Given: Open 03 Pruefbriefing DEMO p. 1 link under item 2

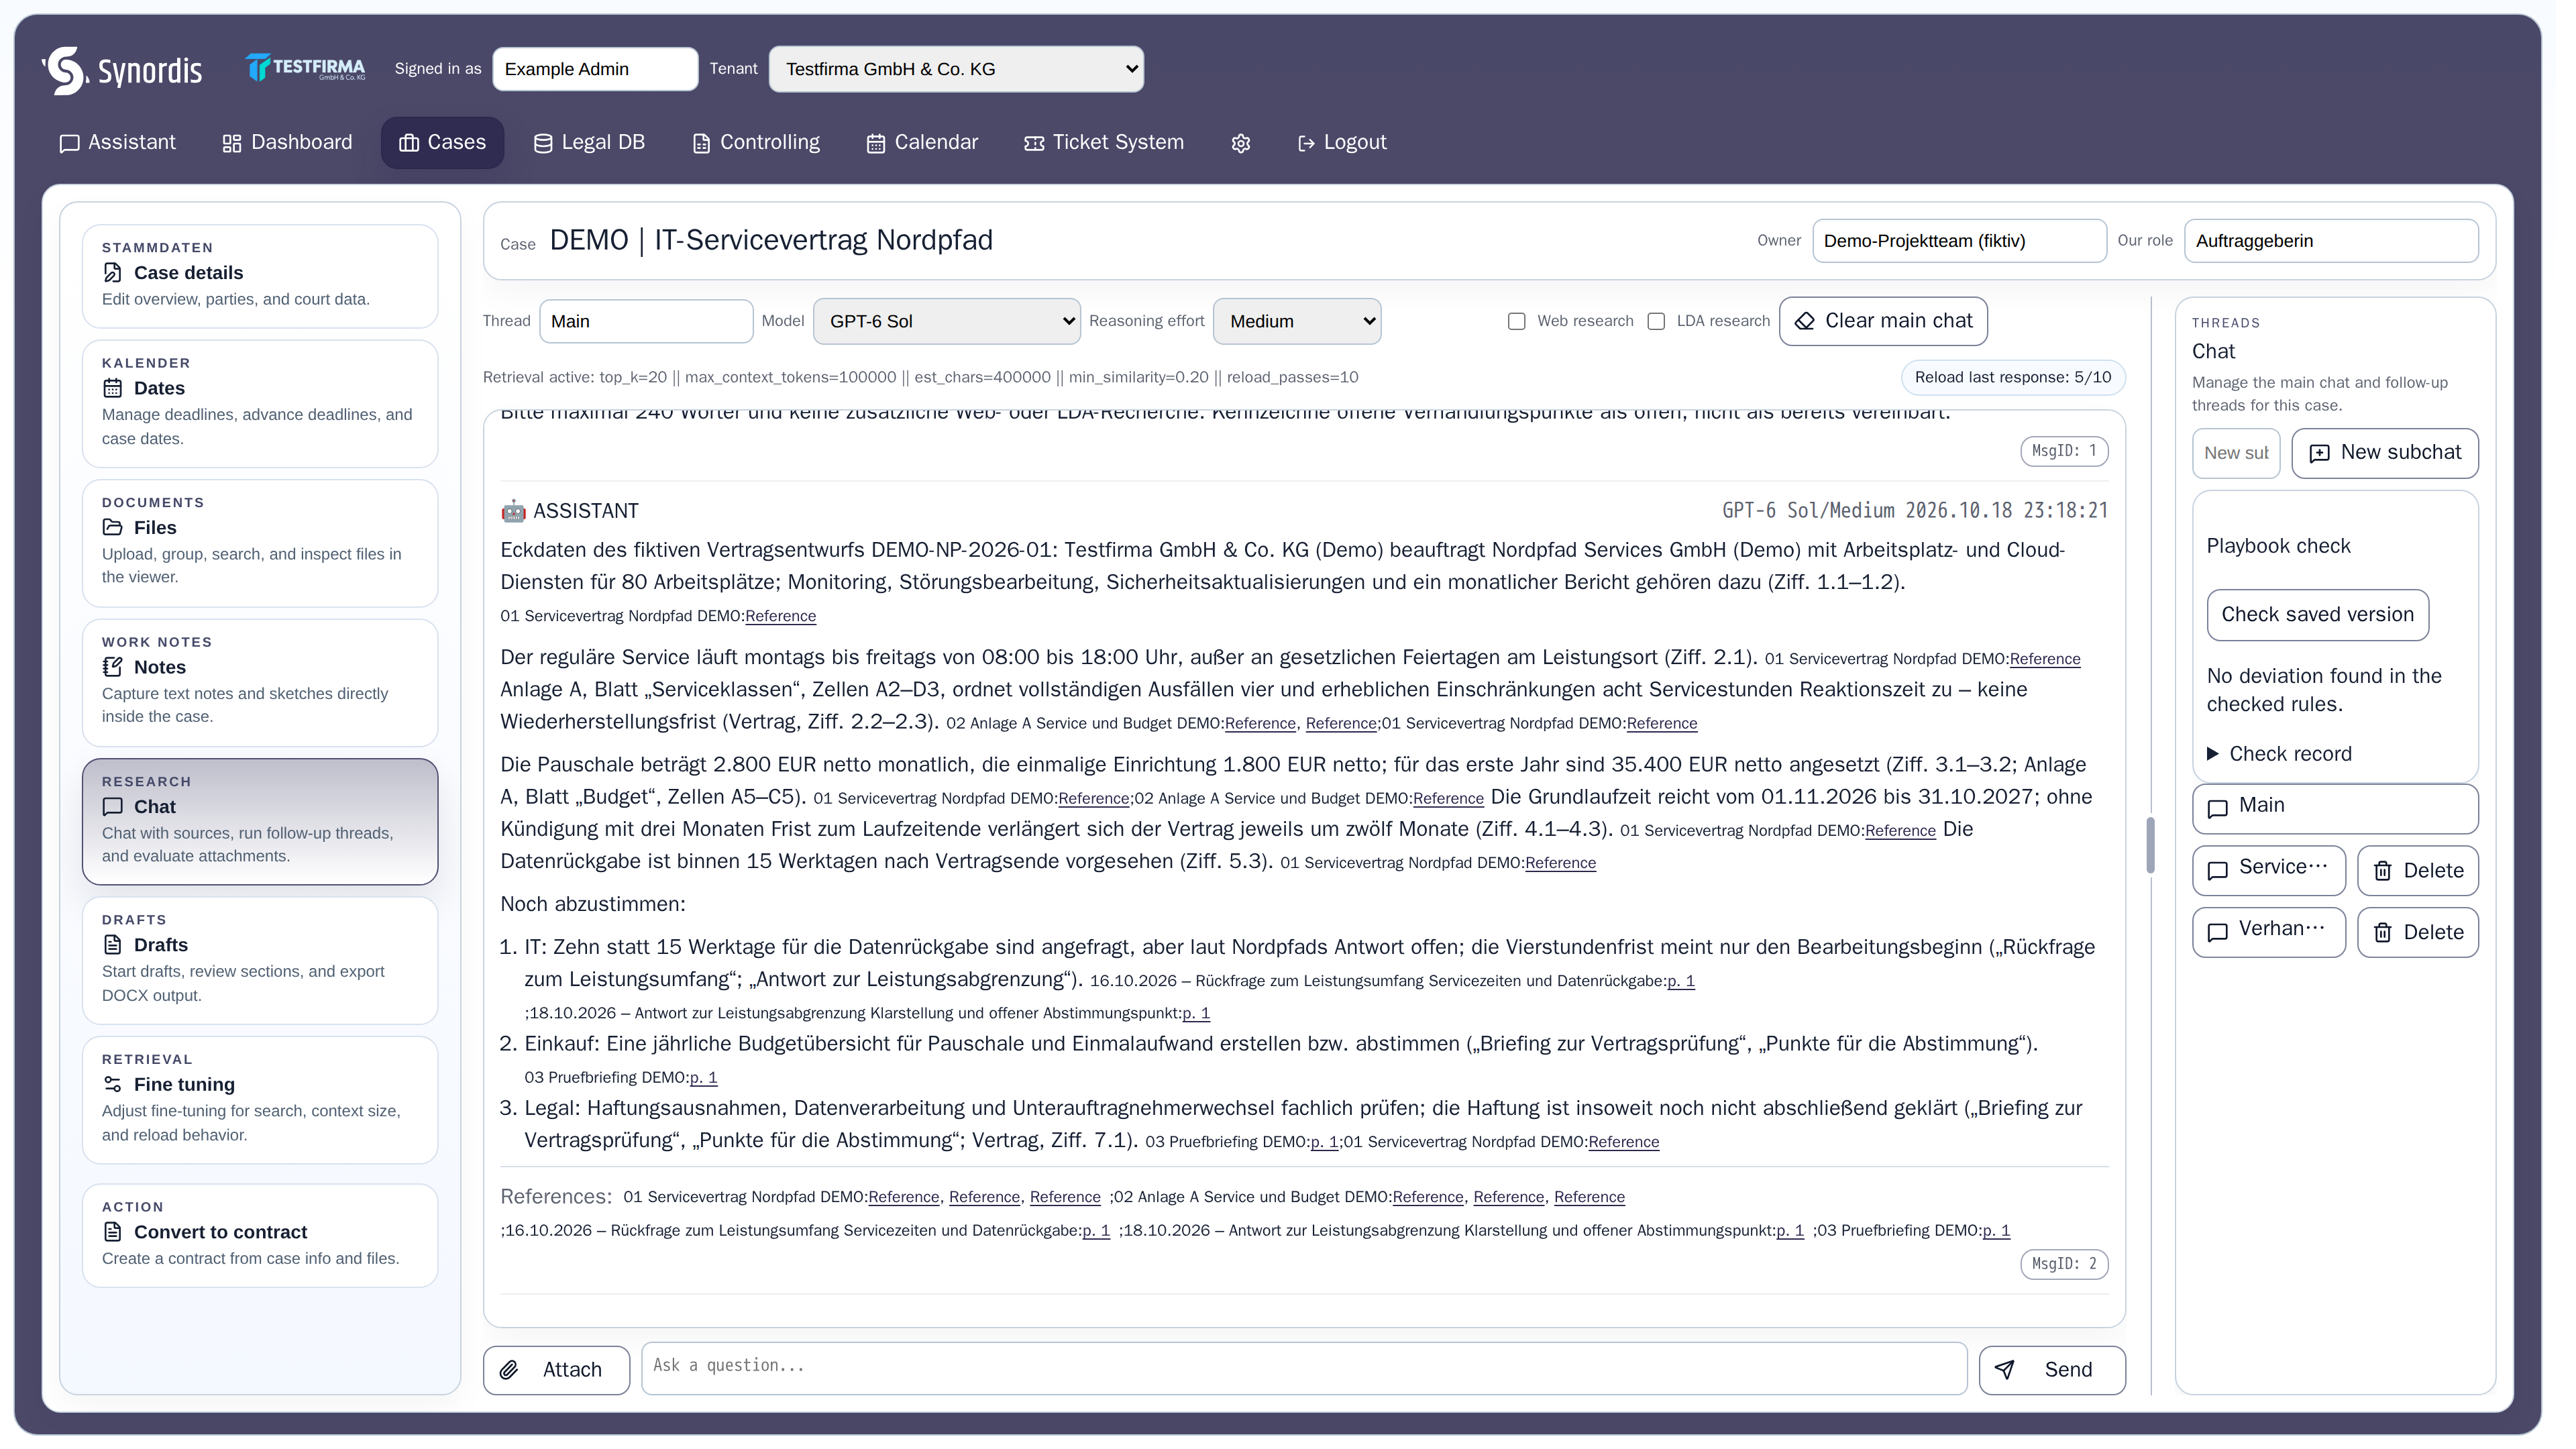Looking at the screenshot, I should [710, 1086].
